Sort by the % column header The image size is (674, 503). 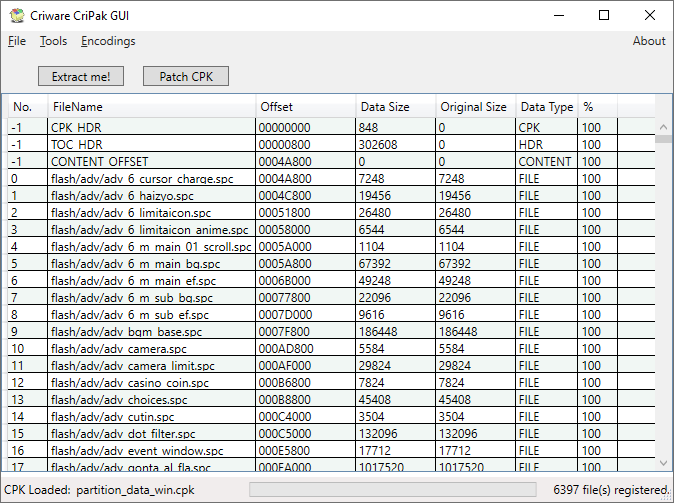pos(597,107)
